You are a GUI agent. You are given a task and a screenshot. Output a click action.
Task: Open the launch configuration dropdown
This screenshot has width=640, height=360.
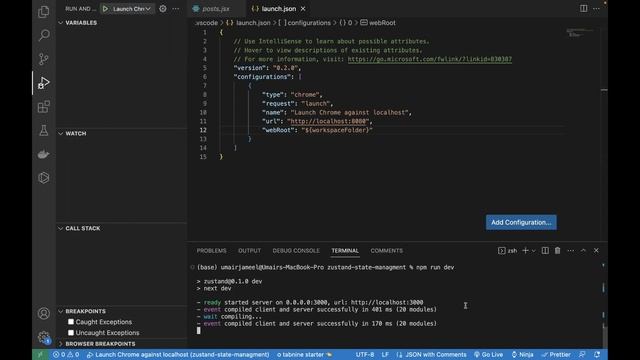click(x=132, y=9)
